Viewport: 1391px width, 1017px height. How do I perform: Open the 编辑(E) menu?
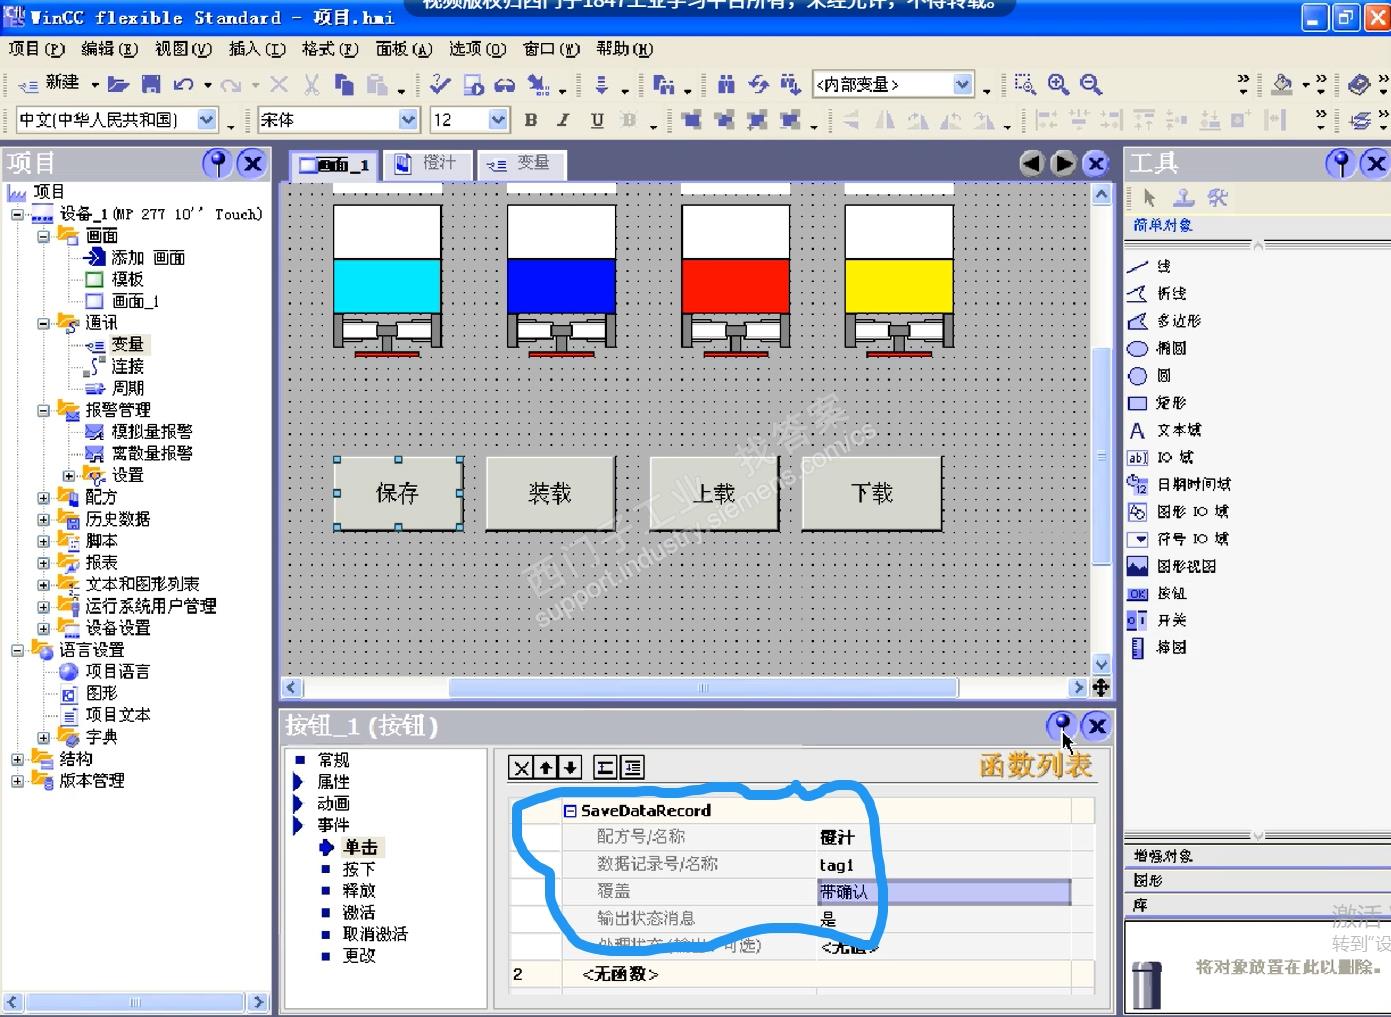point(109,49)
